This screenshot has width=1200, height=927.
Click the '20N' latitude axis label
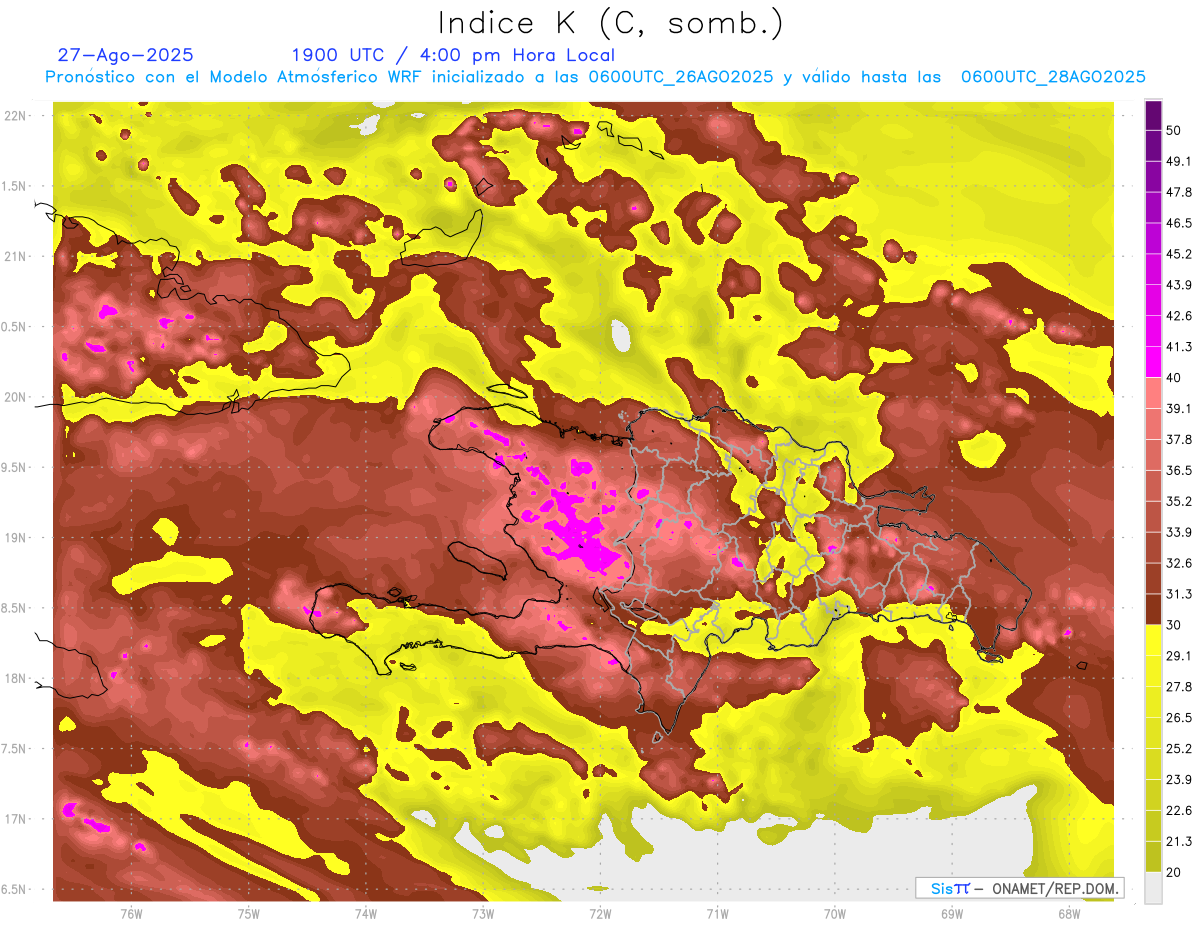(16, 397)
